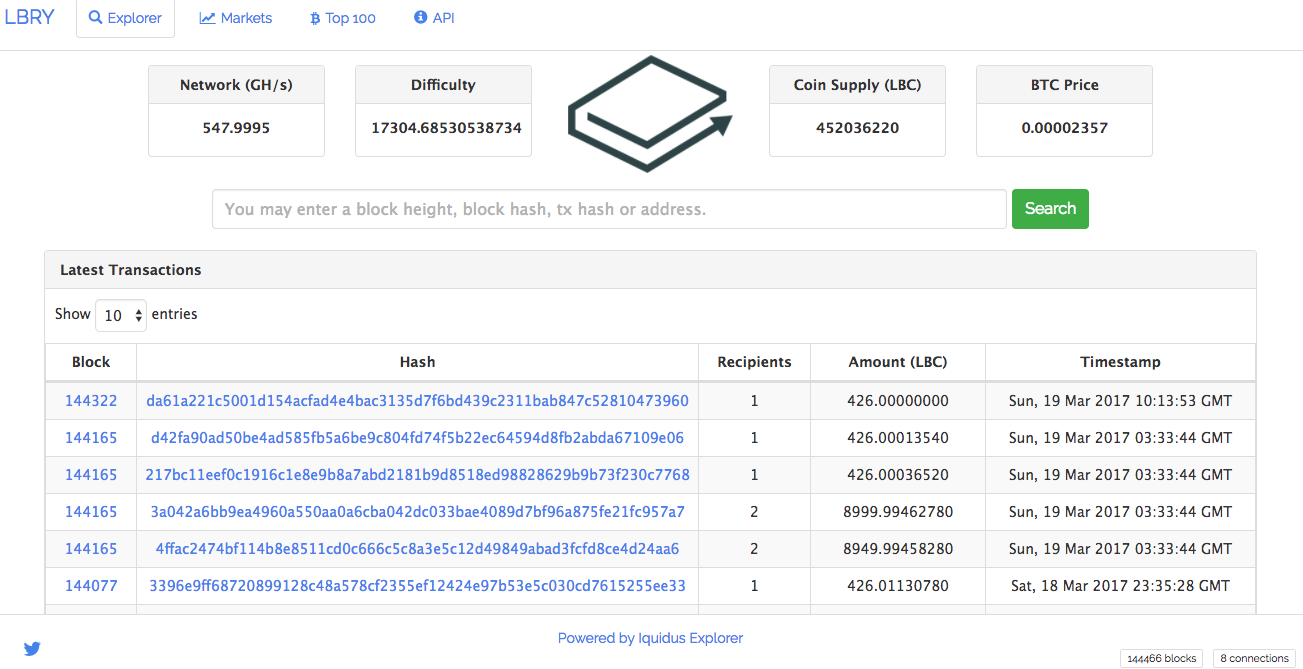The image size is (1303, 669).
Task: Click the bitcoin icon beside Top 100
Action: 315,18
